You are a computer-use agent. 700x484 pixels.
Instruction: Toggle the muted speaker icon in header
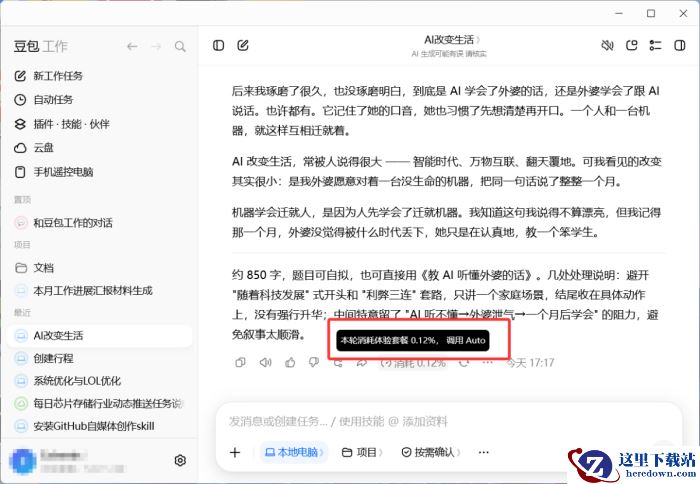click(x=607, y=45)
